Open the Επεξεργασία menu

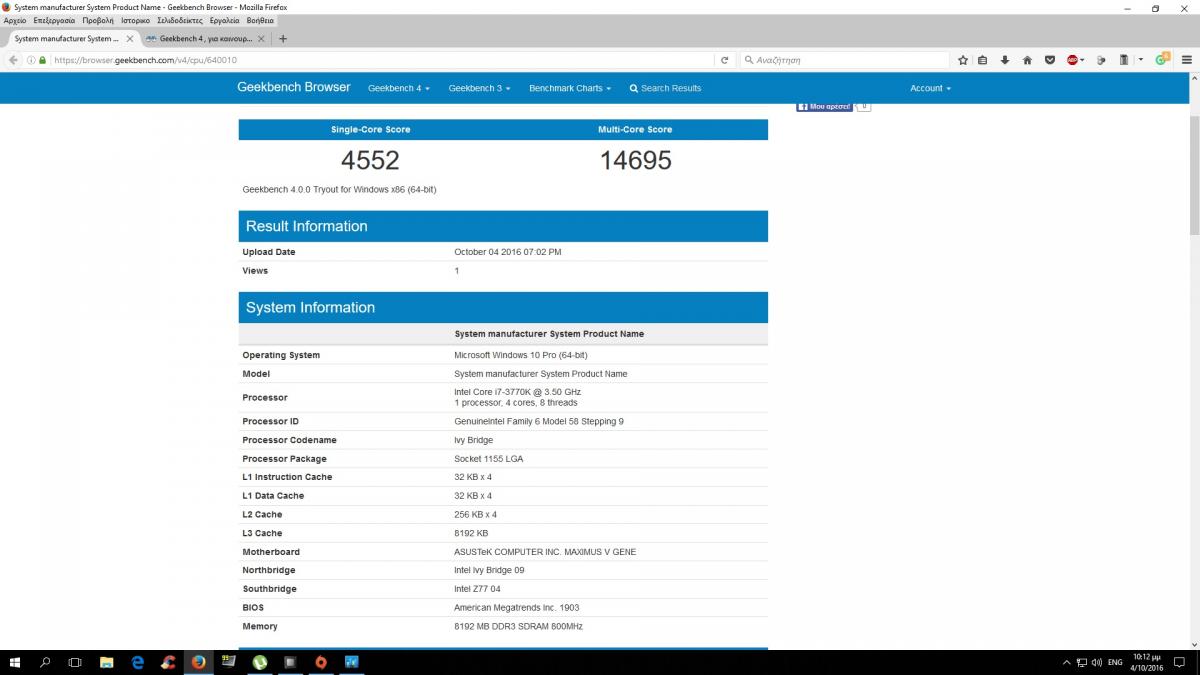(x=54, y=20)
